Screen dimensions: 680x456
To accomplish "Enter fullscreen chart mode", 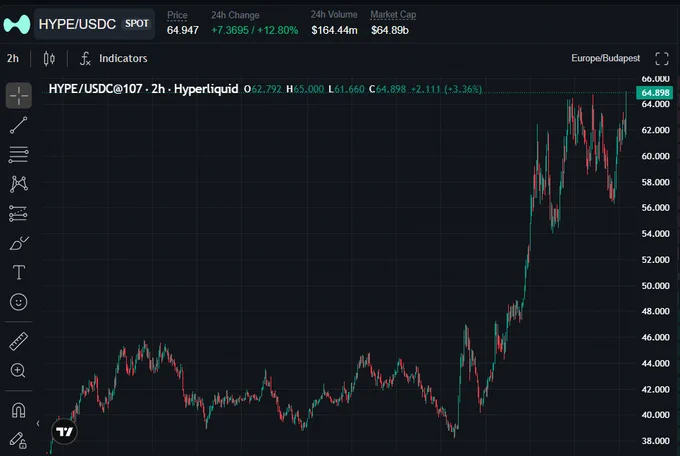I will [x=662, y=58].
